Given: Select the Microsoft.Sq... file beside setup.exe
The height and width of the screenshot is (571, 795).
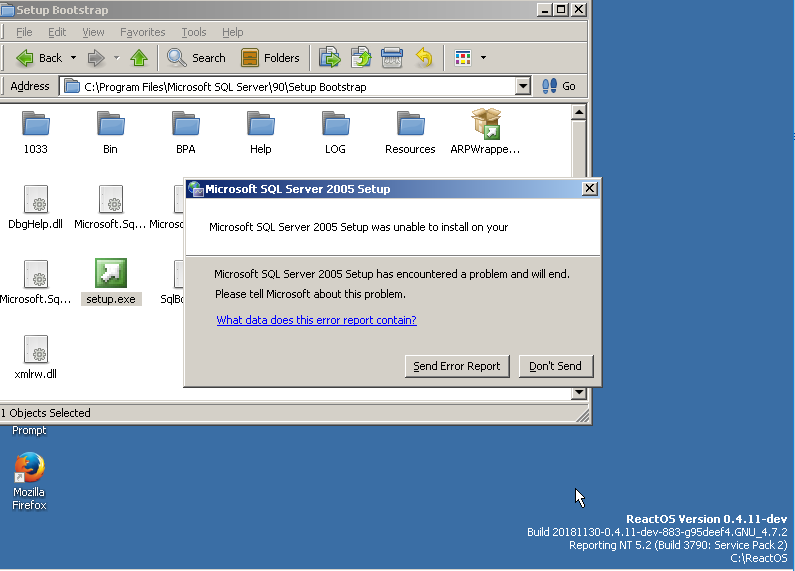Looking at the screenshot, I should point(35,282).
